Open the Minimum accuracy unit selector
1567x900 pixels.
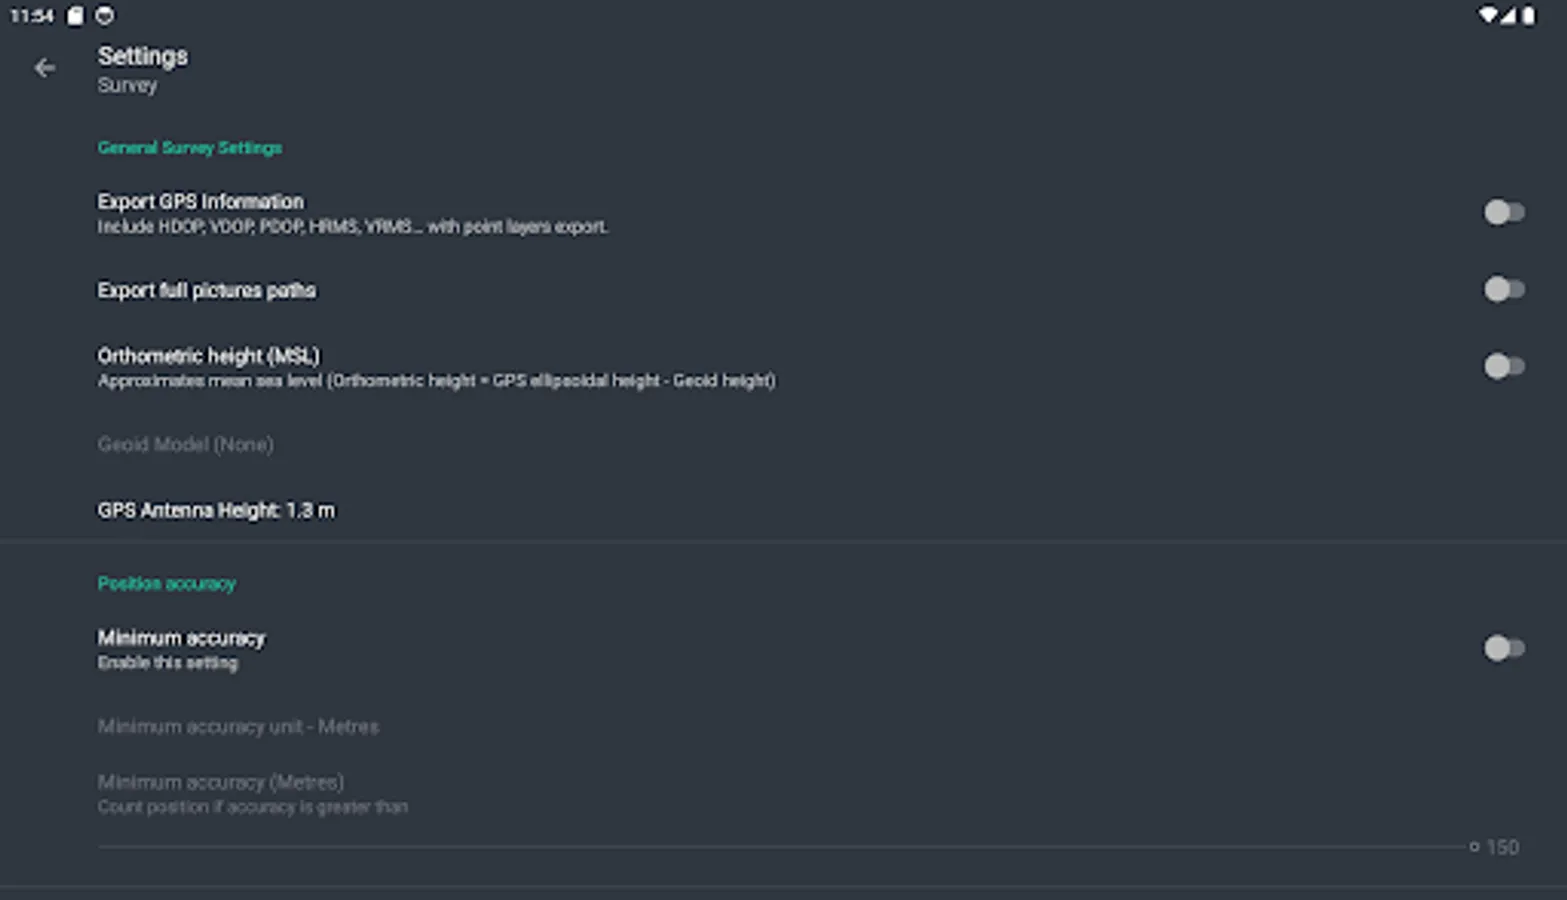pos(238,727)
